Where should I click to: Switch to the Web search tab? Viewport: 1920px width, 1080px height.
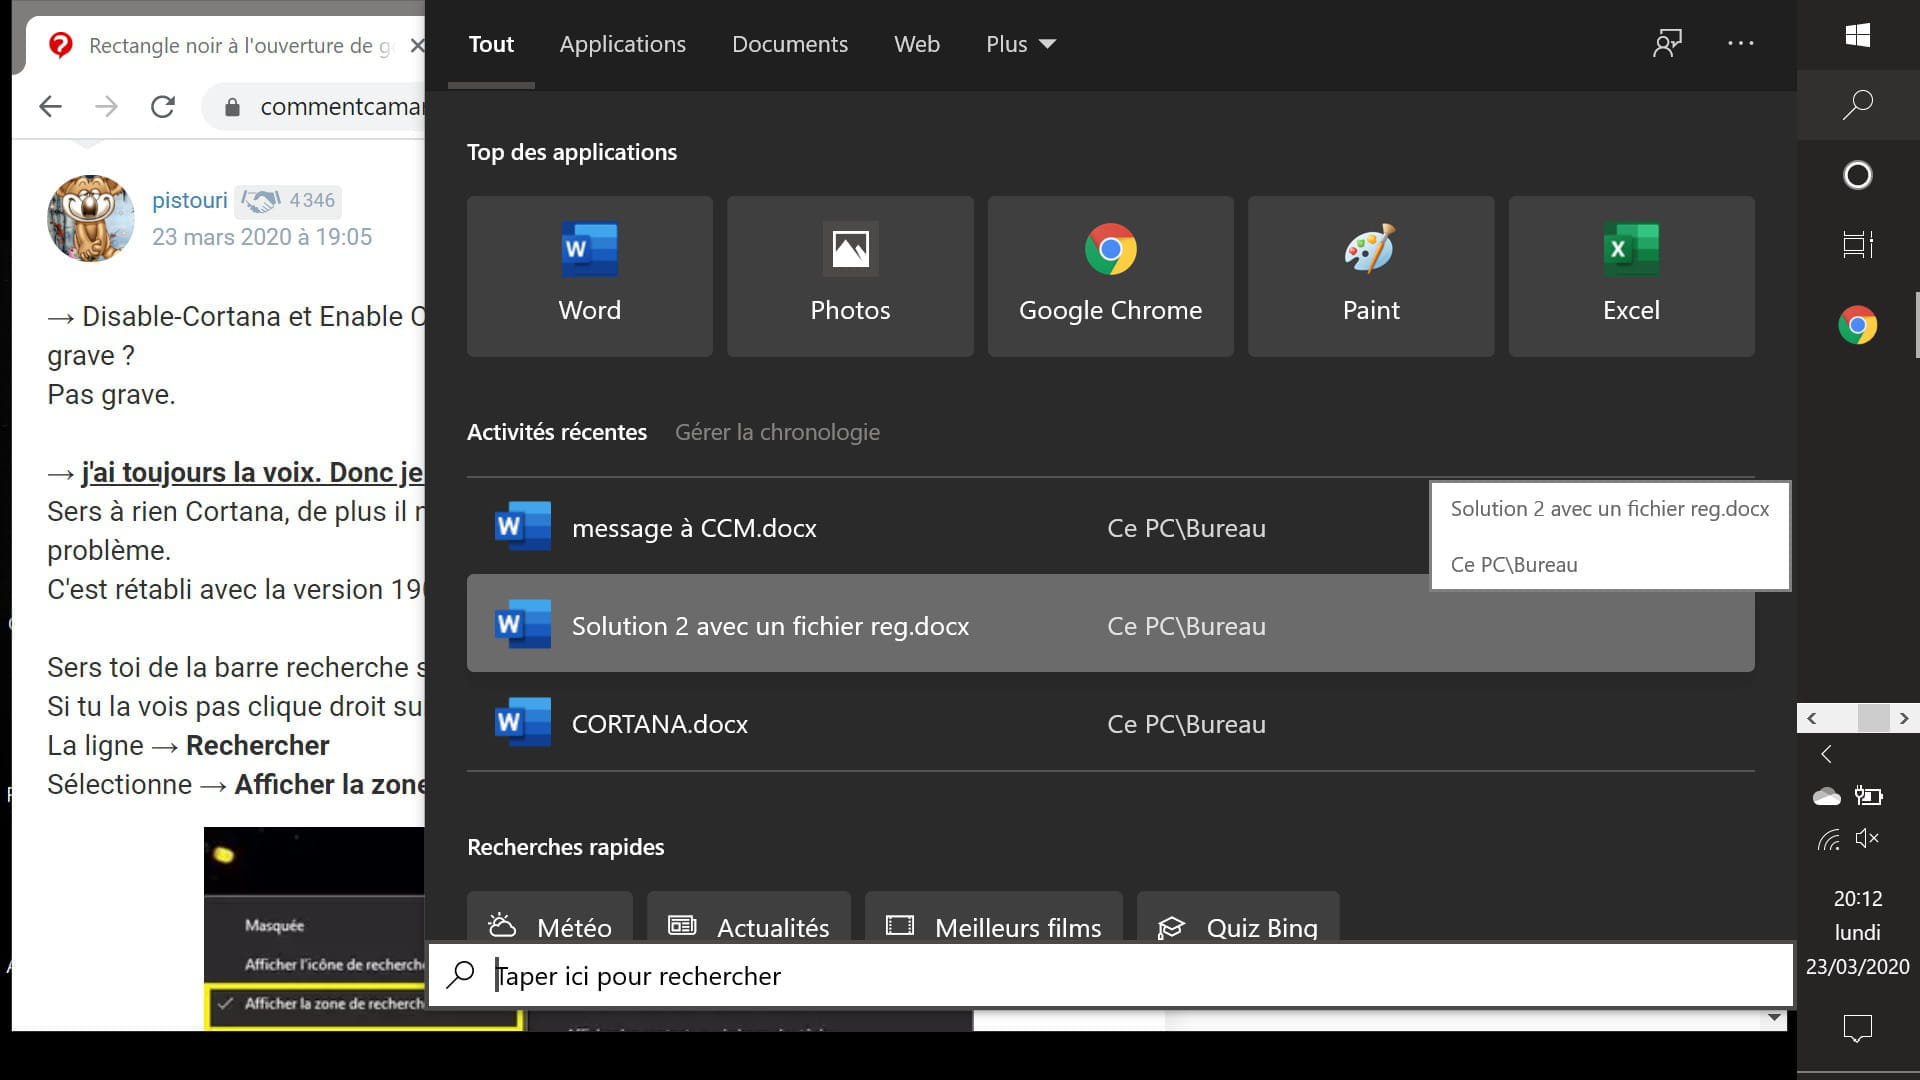(x=916, y=44)
